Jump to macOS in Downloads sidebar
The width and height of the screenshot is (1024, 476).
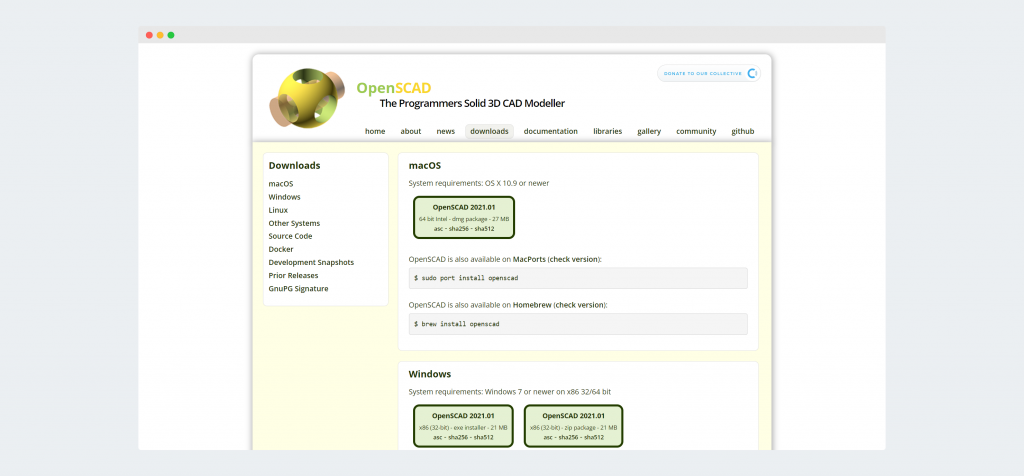click(x=281, y=184)
